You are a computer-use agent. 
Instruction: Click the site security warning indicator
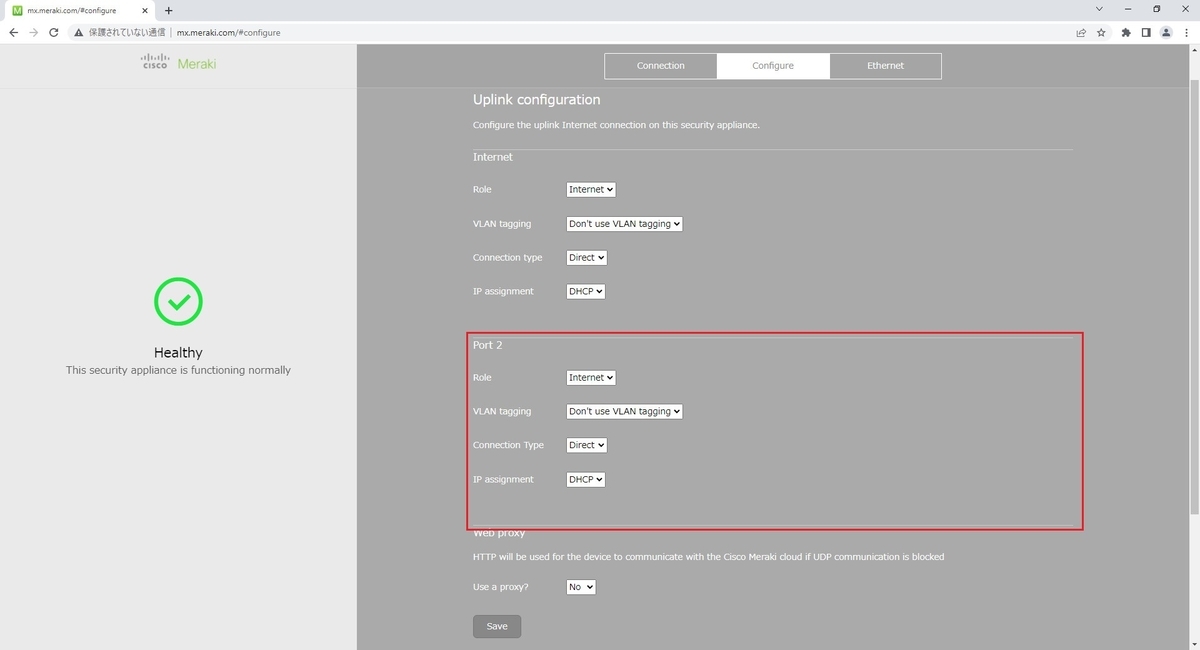point(78,32)
